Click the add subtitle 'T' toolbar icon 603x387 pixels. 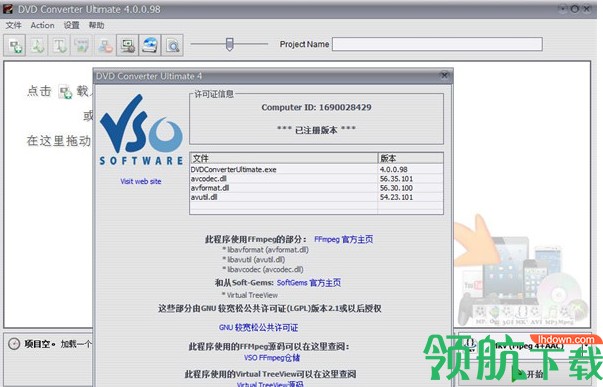pyautogui.click(x=60, y=45)
